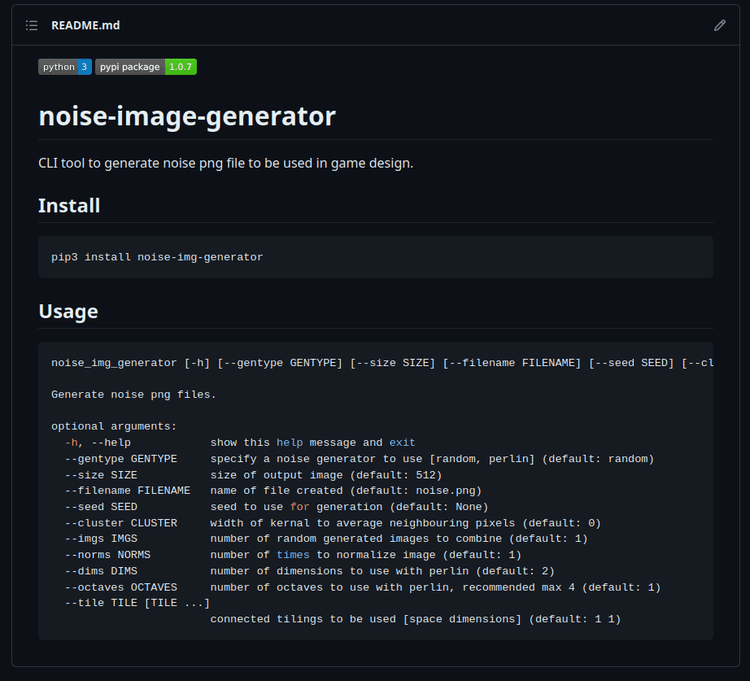Viewport: 750px width, 681px height.
Task: Click the 'optional arguments:' line
Action: coord(114,427)
